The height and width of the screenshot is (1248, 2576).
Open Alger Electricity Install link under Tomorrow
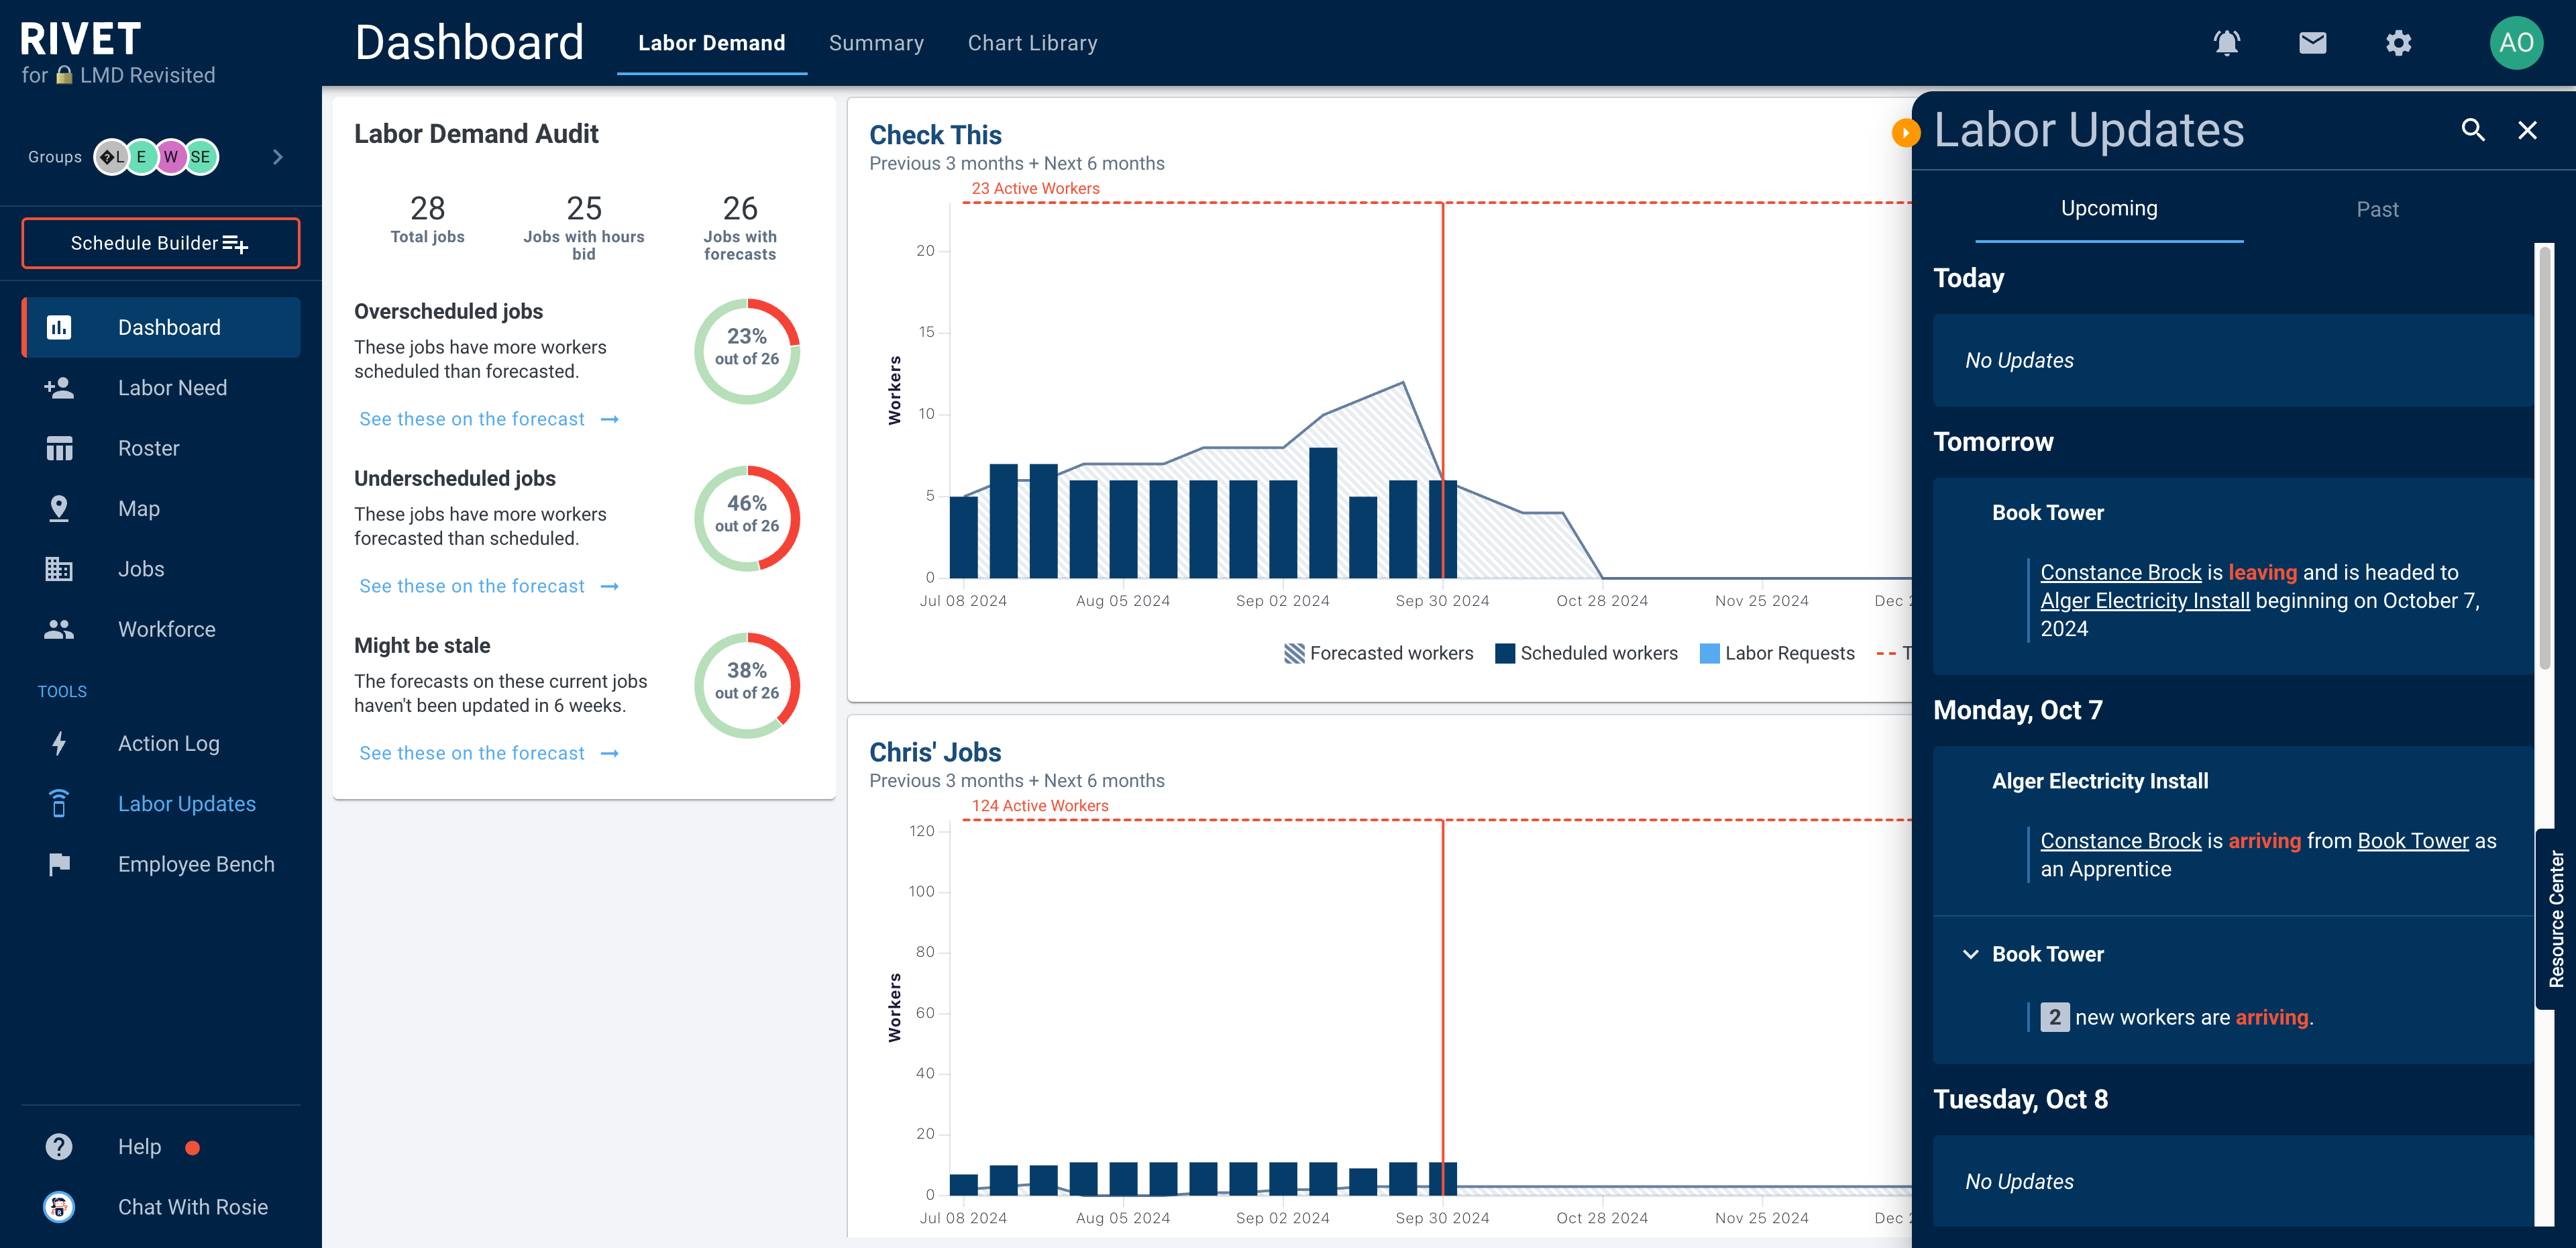click(x=2144, y=600)
